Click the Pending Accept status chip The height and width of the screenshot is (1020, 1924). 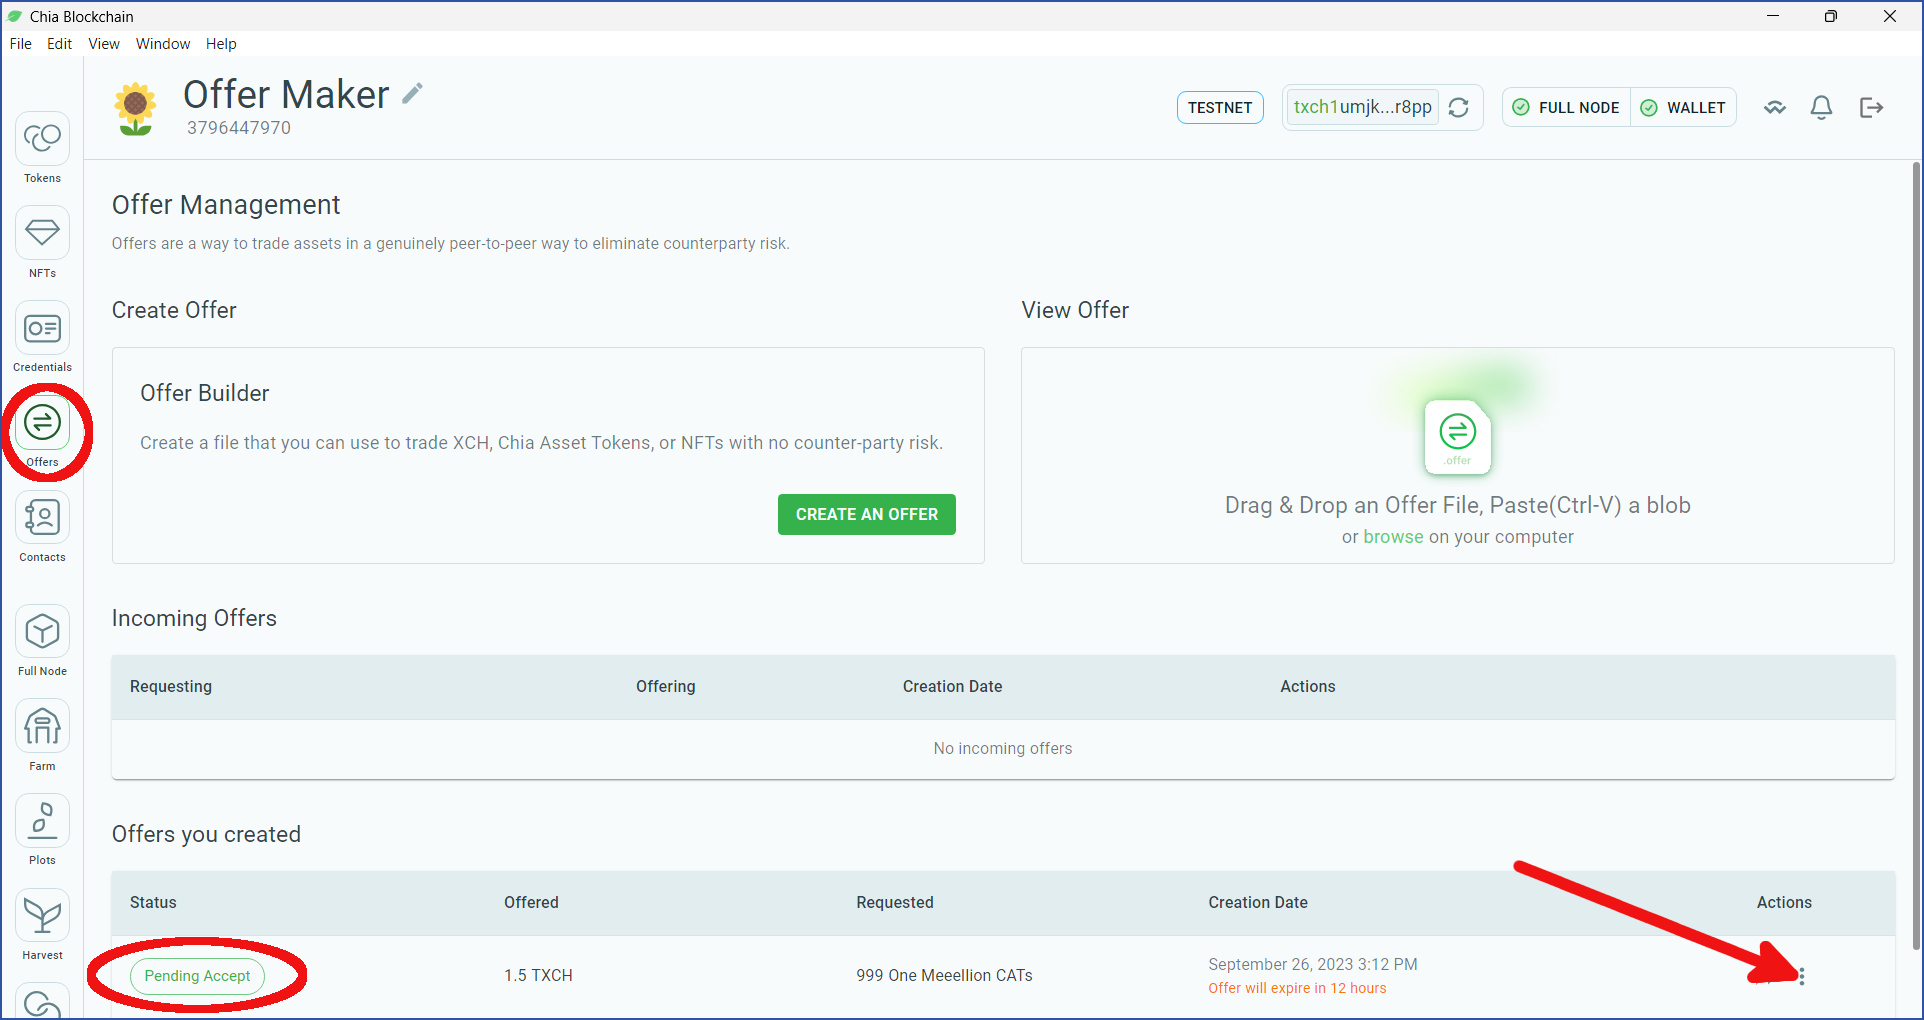tap(197, 976)
